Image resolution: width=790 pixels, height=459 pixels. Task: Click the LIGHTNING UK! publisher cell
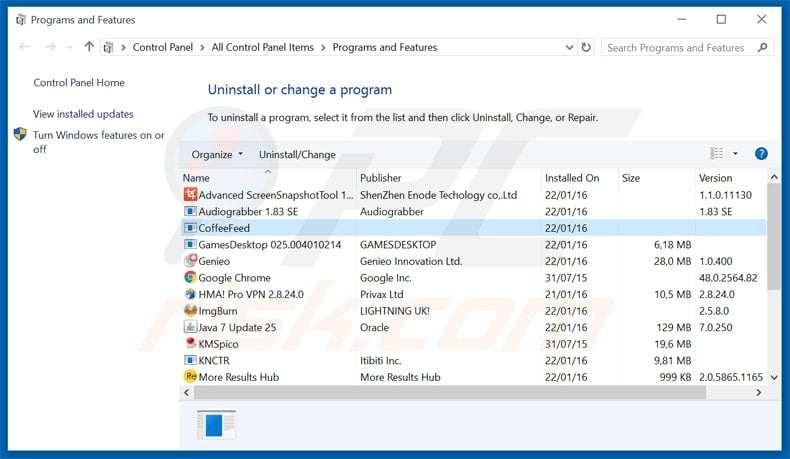pos(394,311)
